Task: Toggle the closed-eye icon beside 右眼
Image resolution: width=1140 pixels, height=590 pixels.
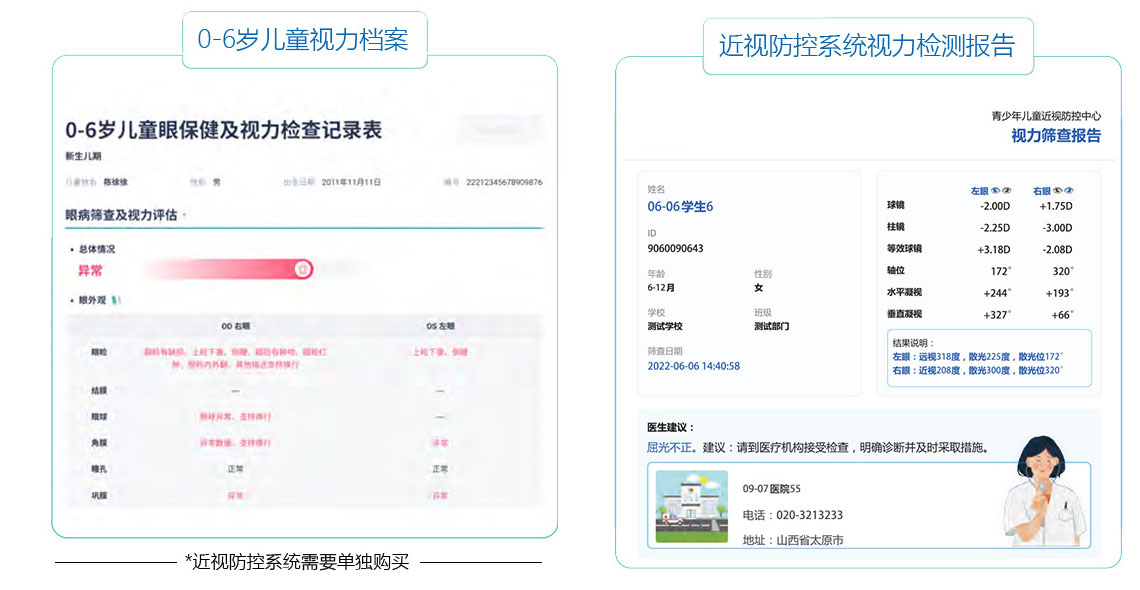Action: tap(1056, 190)
